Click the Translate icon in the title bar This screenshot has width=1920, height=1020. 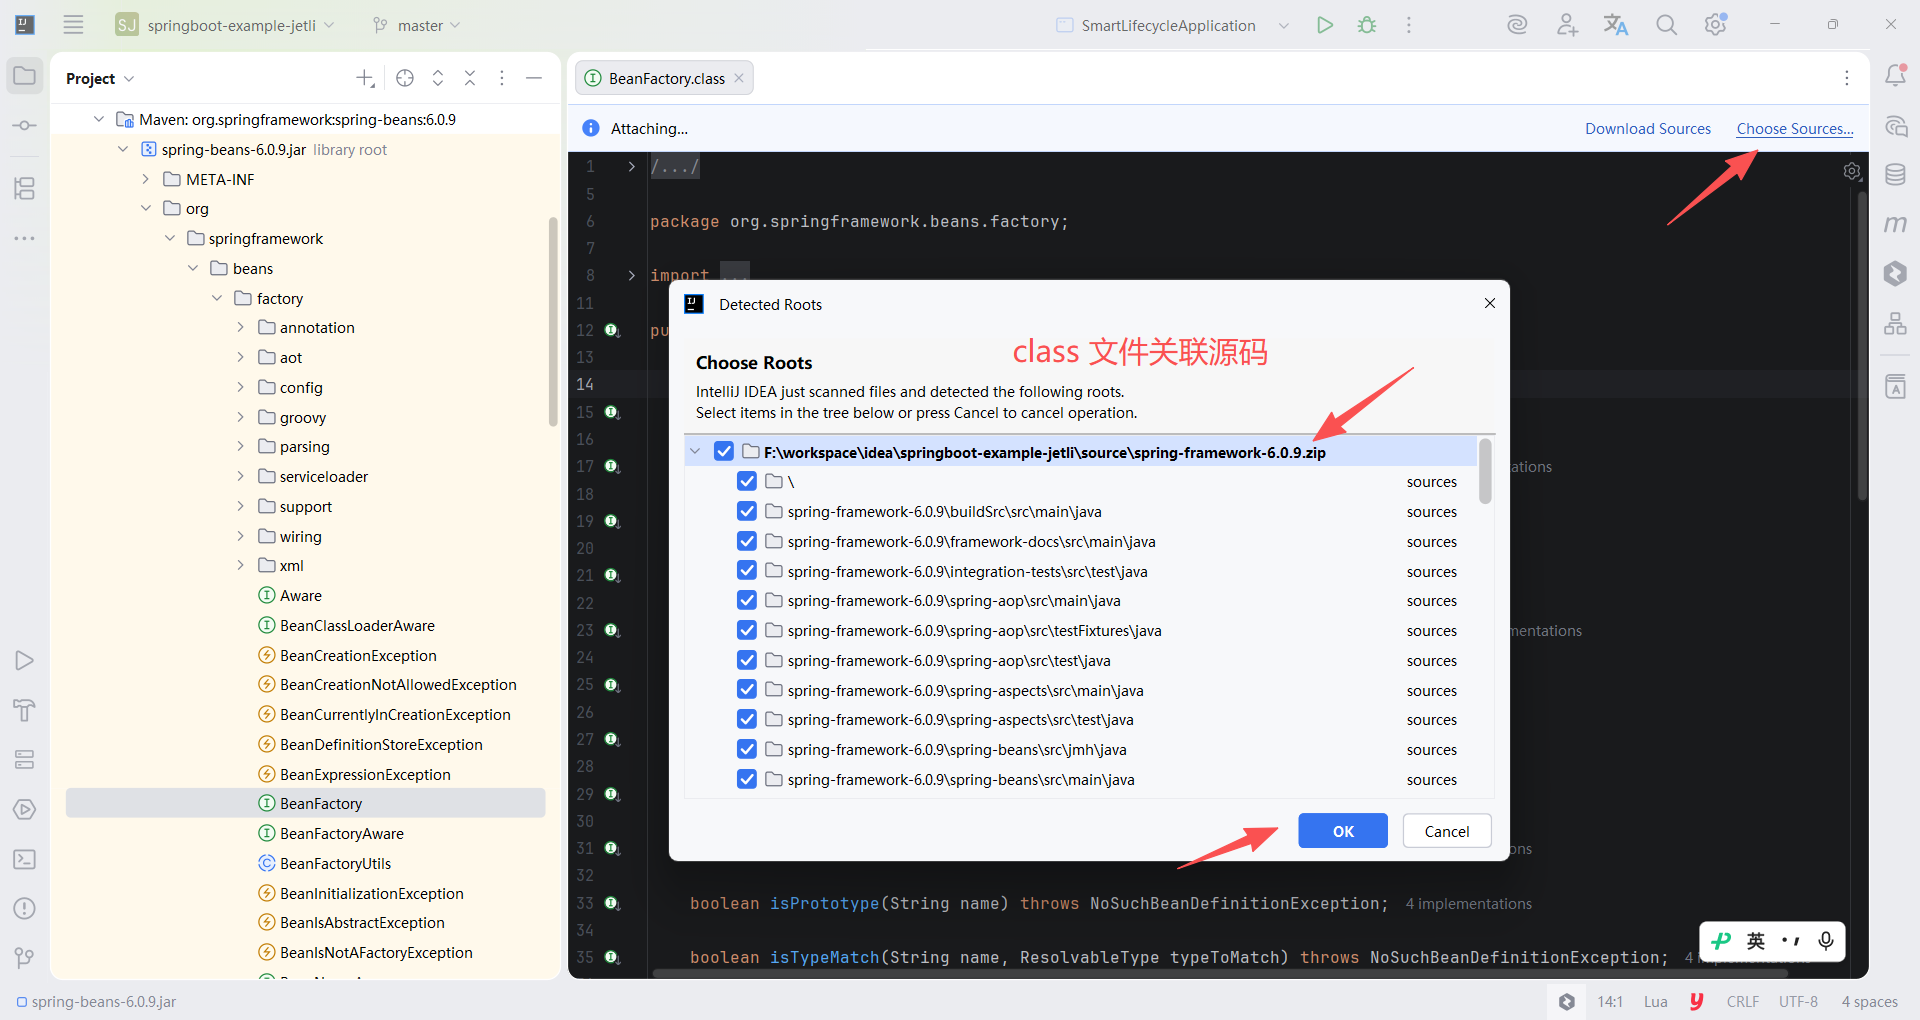tap(1616, 25)
